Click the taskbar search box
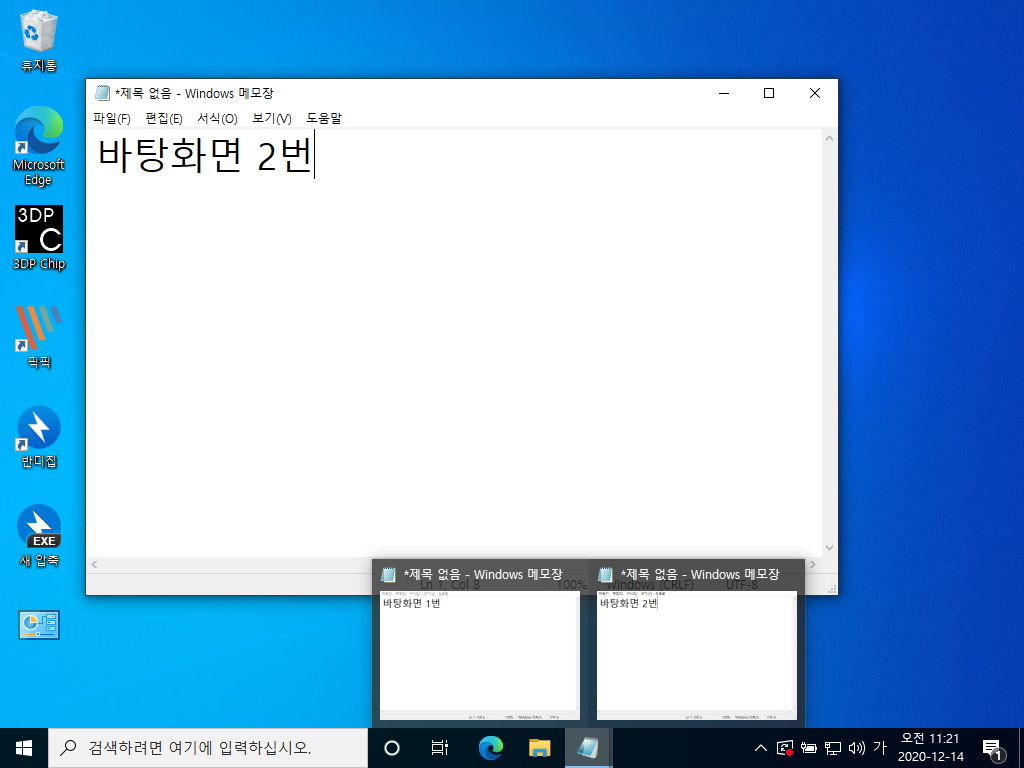The height and width of the screenshot is (768, 1024). tap(208, 748)
